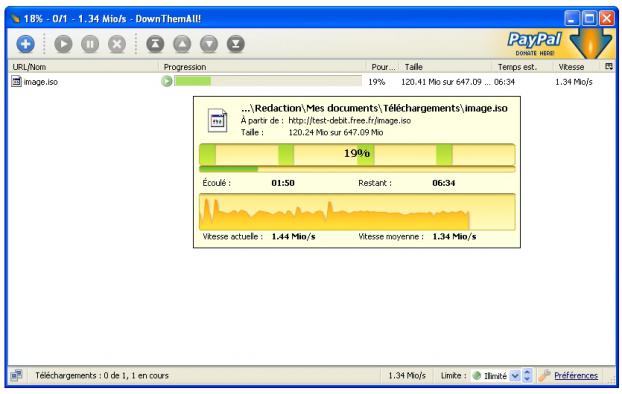
Task: Click the 1.34 Mio/s speed cell in row
Action: (574, 82)
